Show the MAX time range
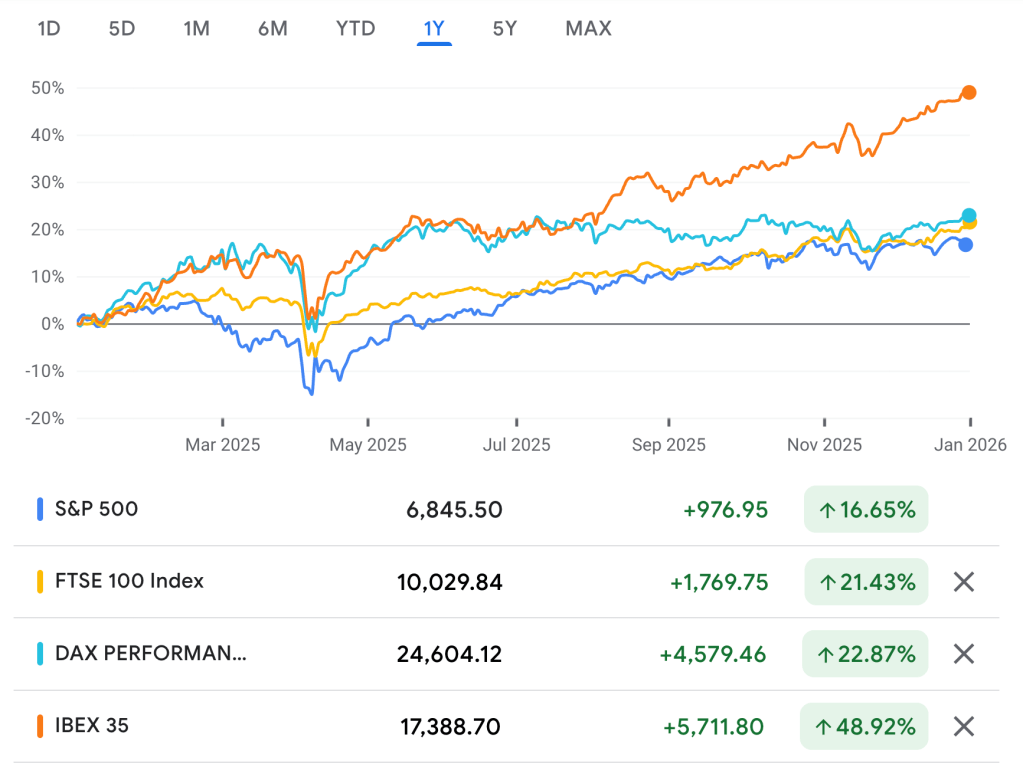 (x=588, y=28)
